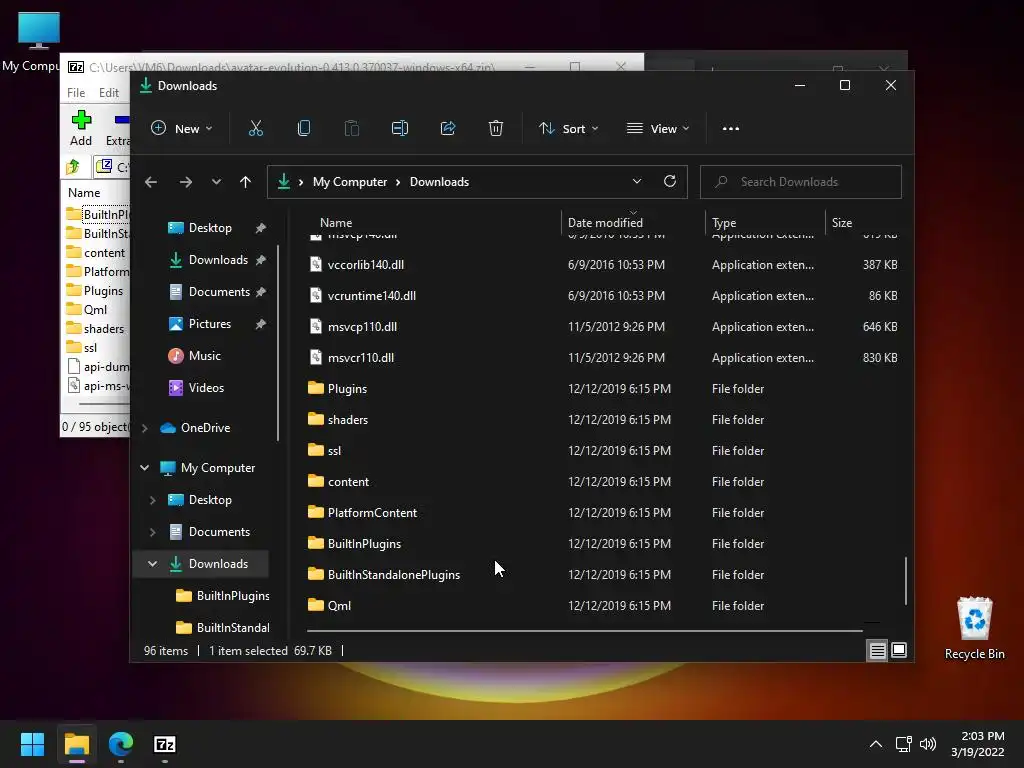Image resolution: width=1024 pixels, height=768 pixels.
Task: Sort by Date modified column header
Action: tap(605, 223)
